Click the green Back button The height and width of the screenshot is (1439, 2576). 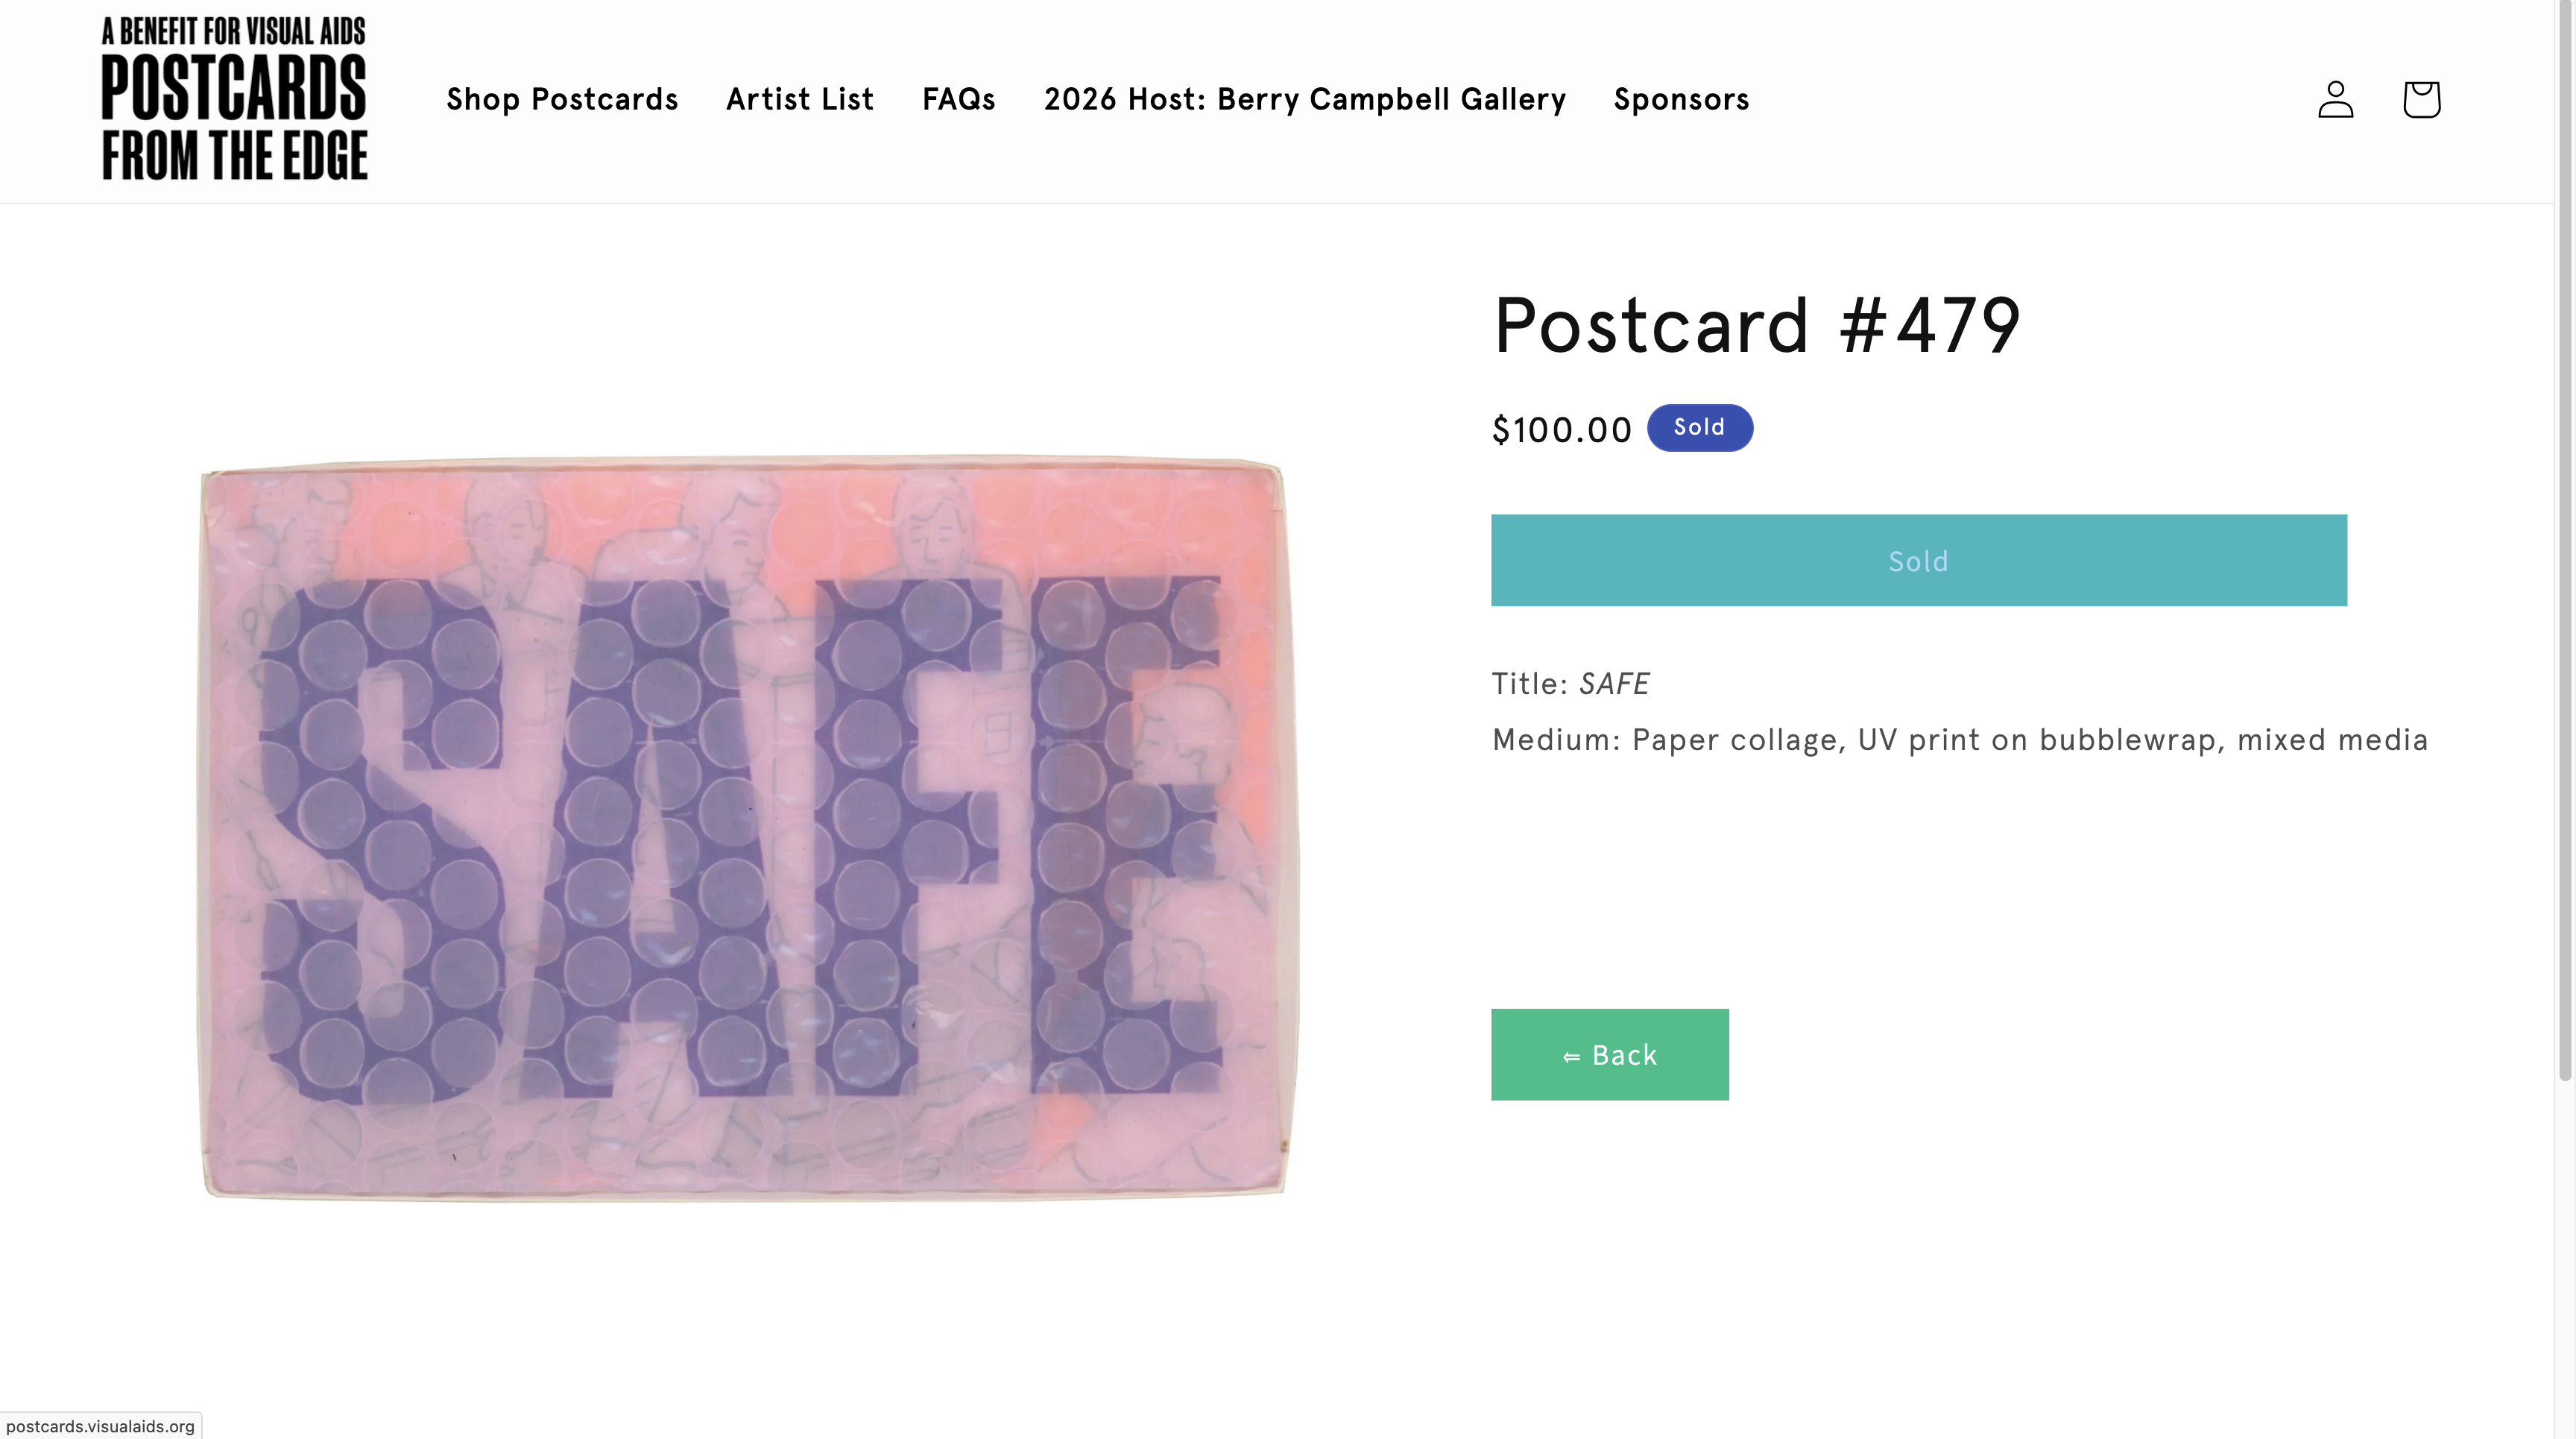(1609, 1055)
